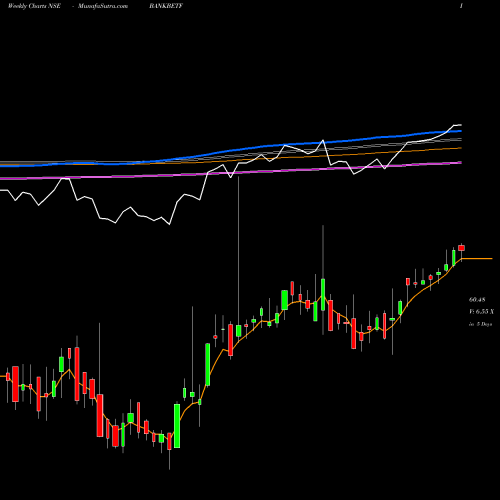Click the 'Weekly Charts NSE' title text
The width and height of the screenshot is (500, 500).
tap(34, 6)
